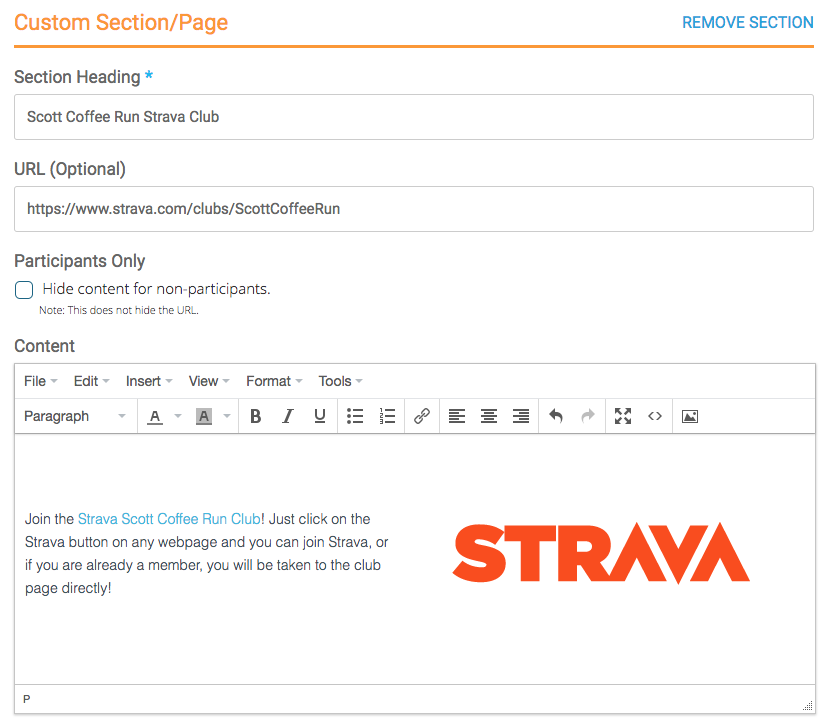Toggle bold formatting in the editor

point(256,416)
